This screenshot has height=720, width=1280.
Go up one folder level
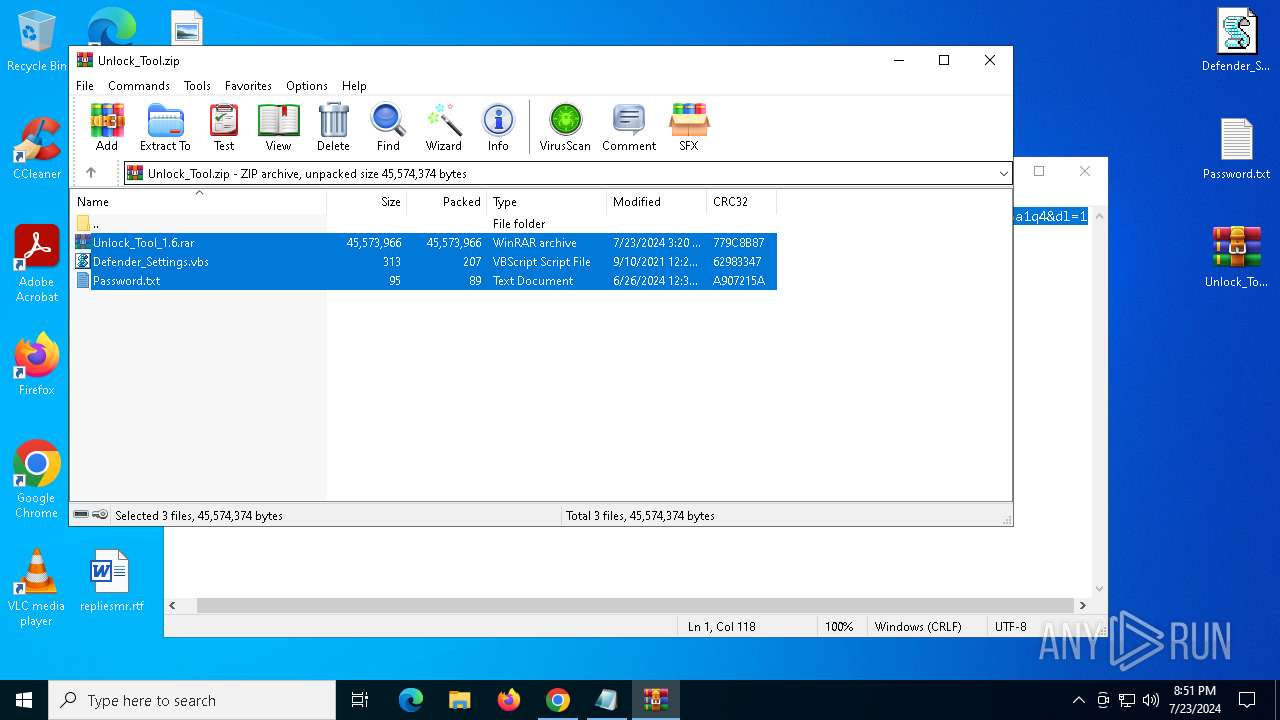[91, 173]
